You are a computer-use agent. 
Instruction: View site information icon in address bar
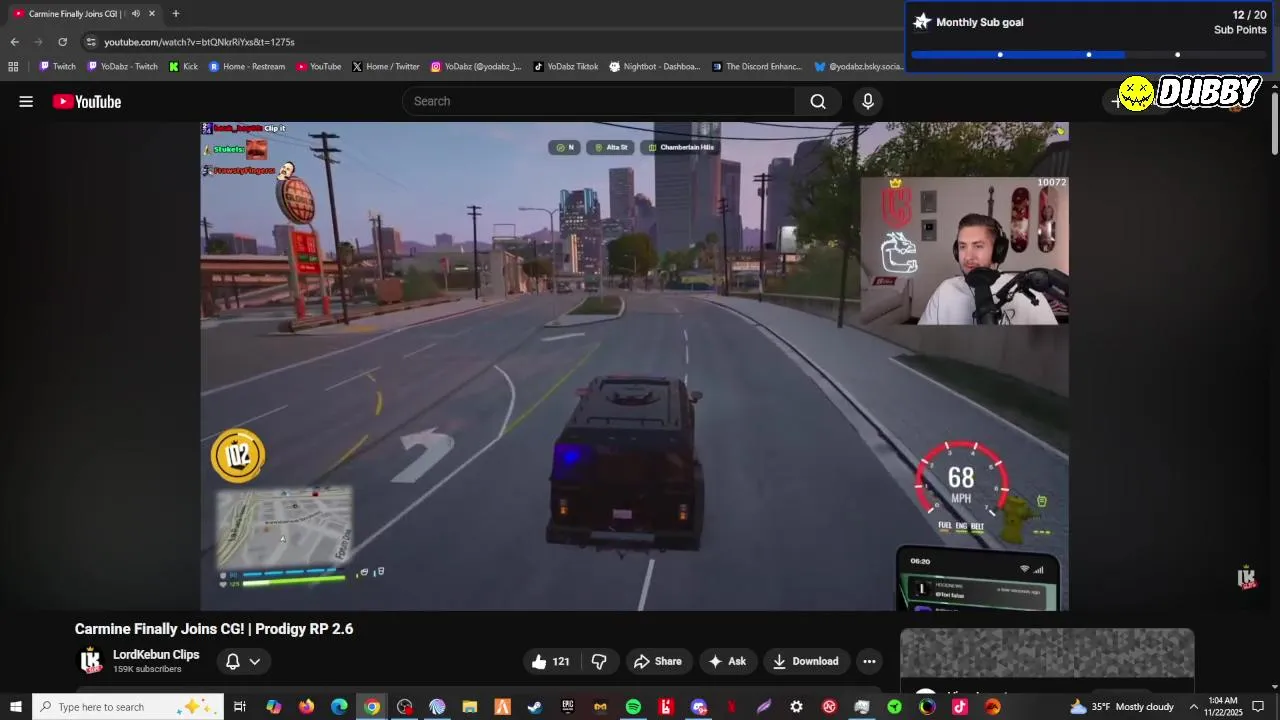tap(91, 42)
